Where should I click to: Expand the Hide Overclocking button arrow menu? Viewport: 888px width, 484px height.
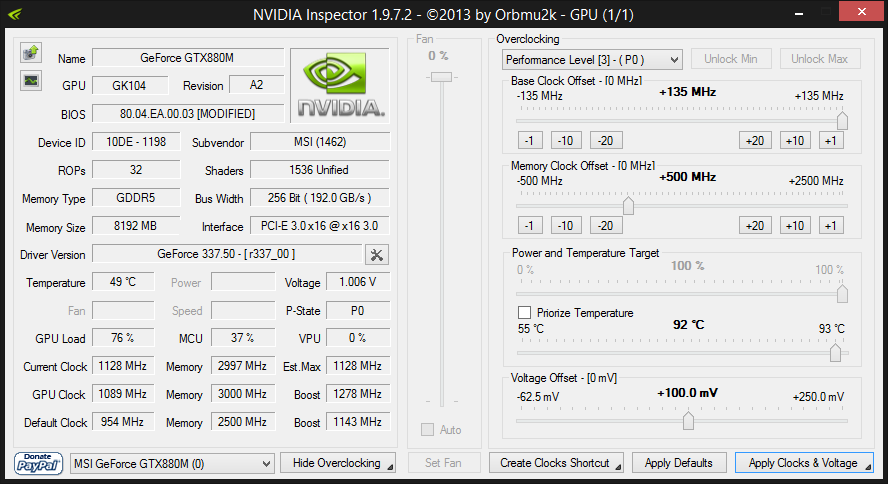pos(390,467)
